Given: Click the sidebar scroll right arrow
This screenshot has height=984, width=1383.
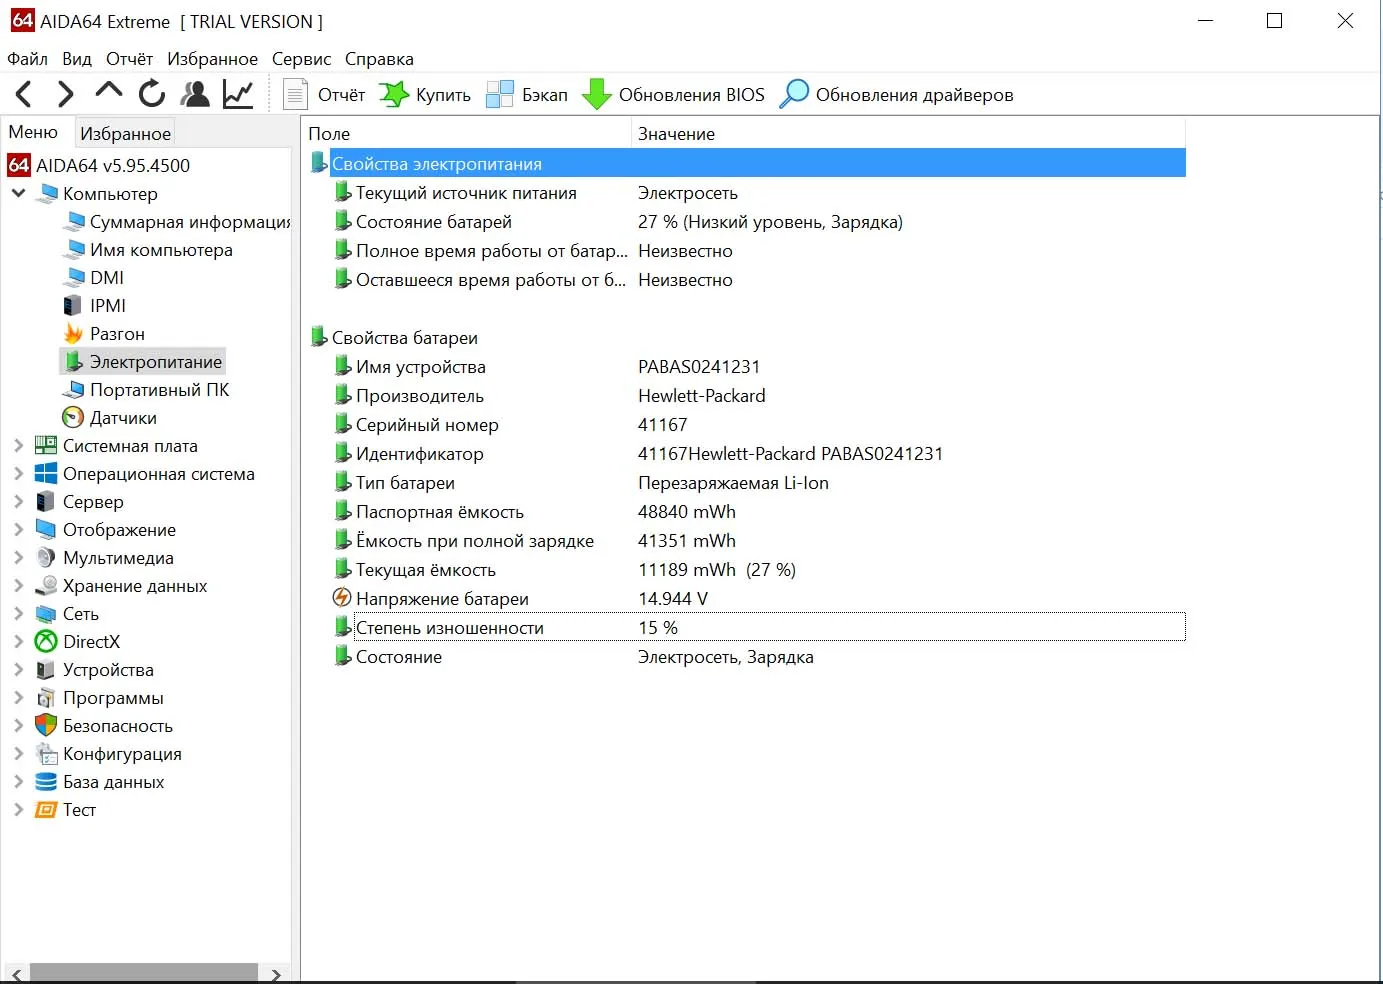Looking at the screenshot, I should click(x=275, y=973).
